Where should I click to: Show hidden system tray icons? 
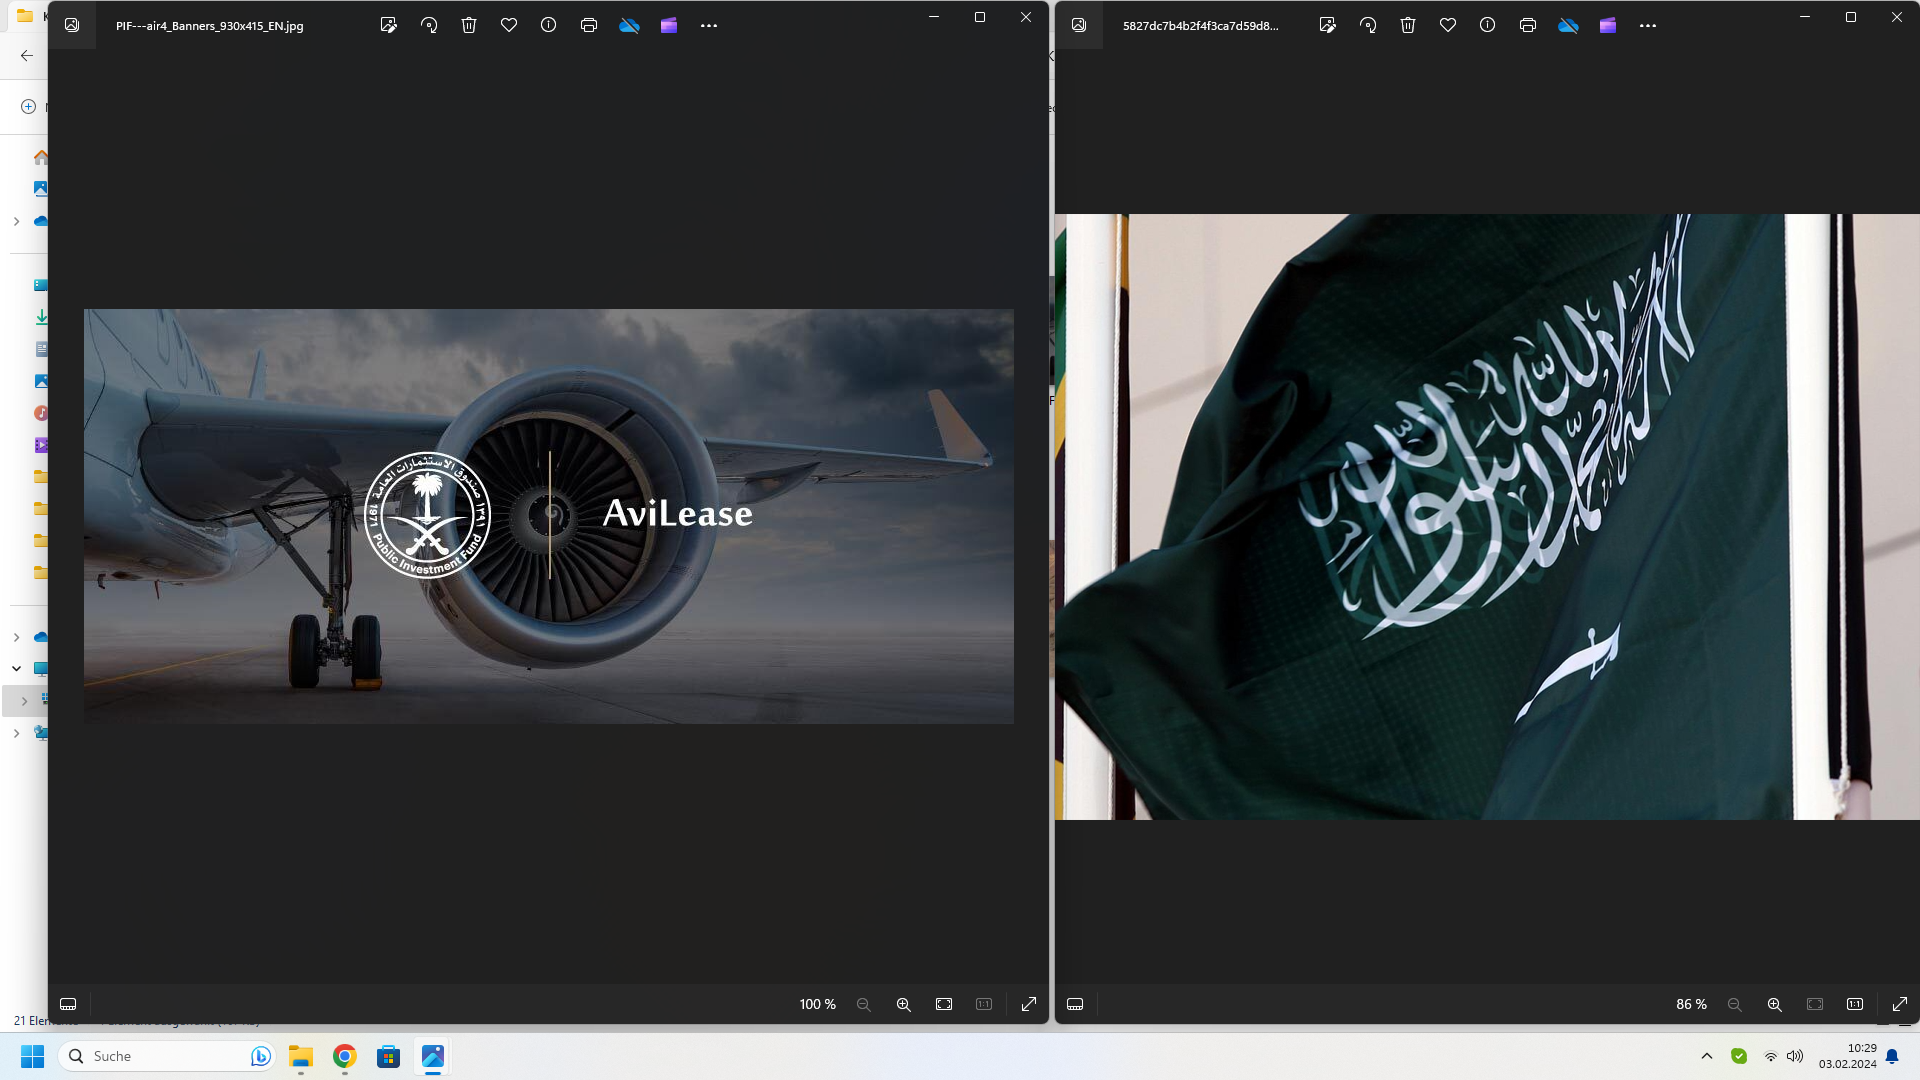(x=1707, y=1056)
